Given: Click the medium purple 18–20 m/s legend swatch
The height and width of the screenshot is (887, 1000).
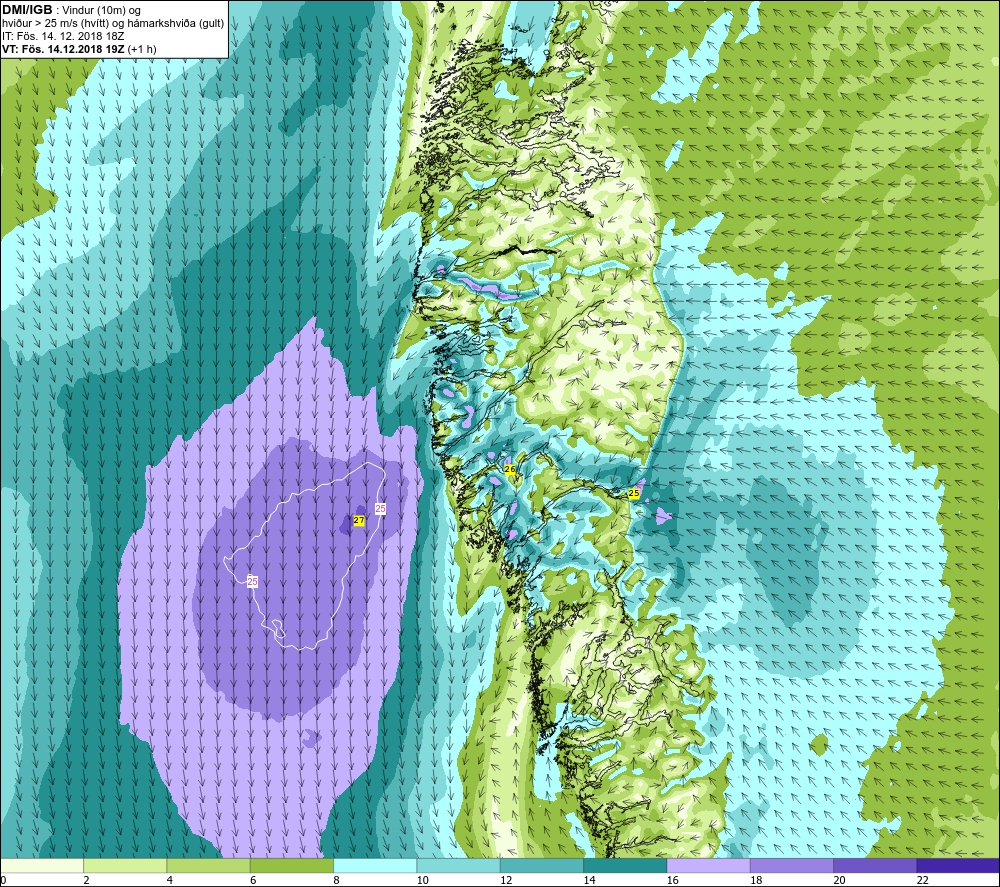Looking at the screenshot, I should pyautogui.click(x=791, y=865).
